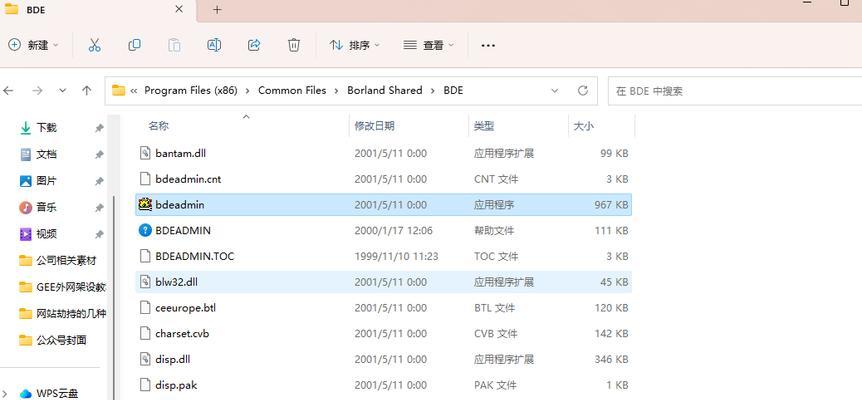Sort by 类型 column header
Screen dimensions: 862x400
(x=484, y=126)
